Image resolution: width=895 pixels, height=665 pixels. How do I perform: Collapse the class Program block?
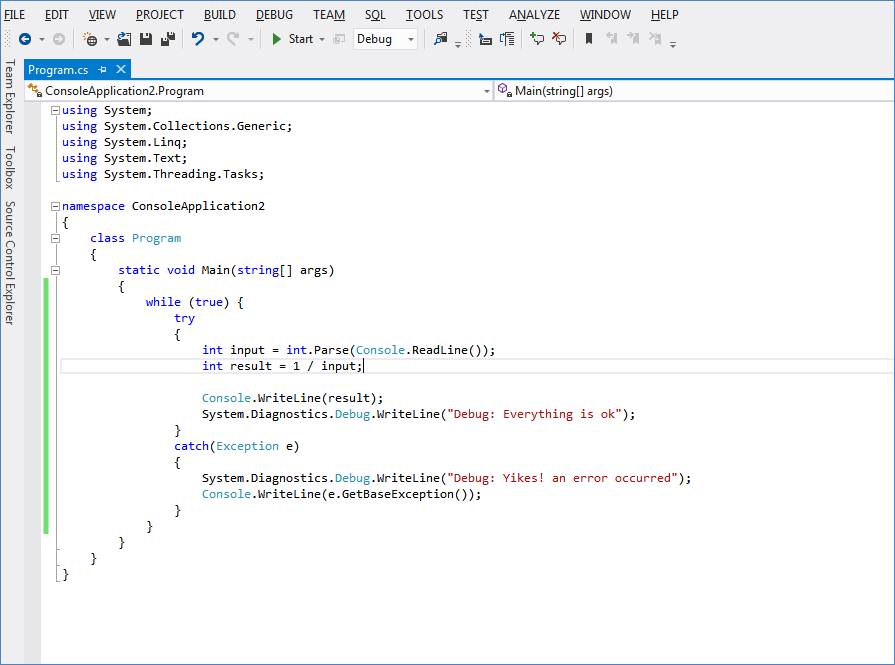click(x=55, y=239)
